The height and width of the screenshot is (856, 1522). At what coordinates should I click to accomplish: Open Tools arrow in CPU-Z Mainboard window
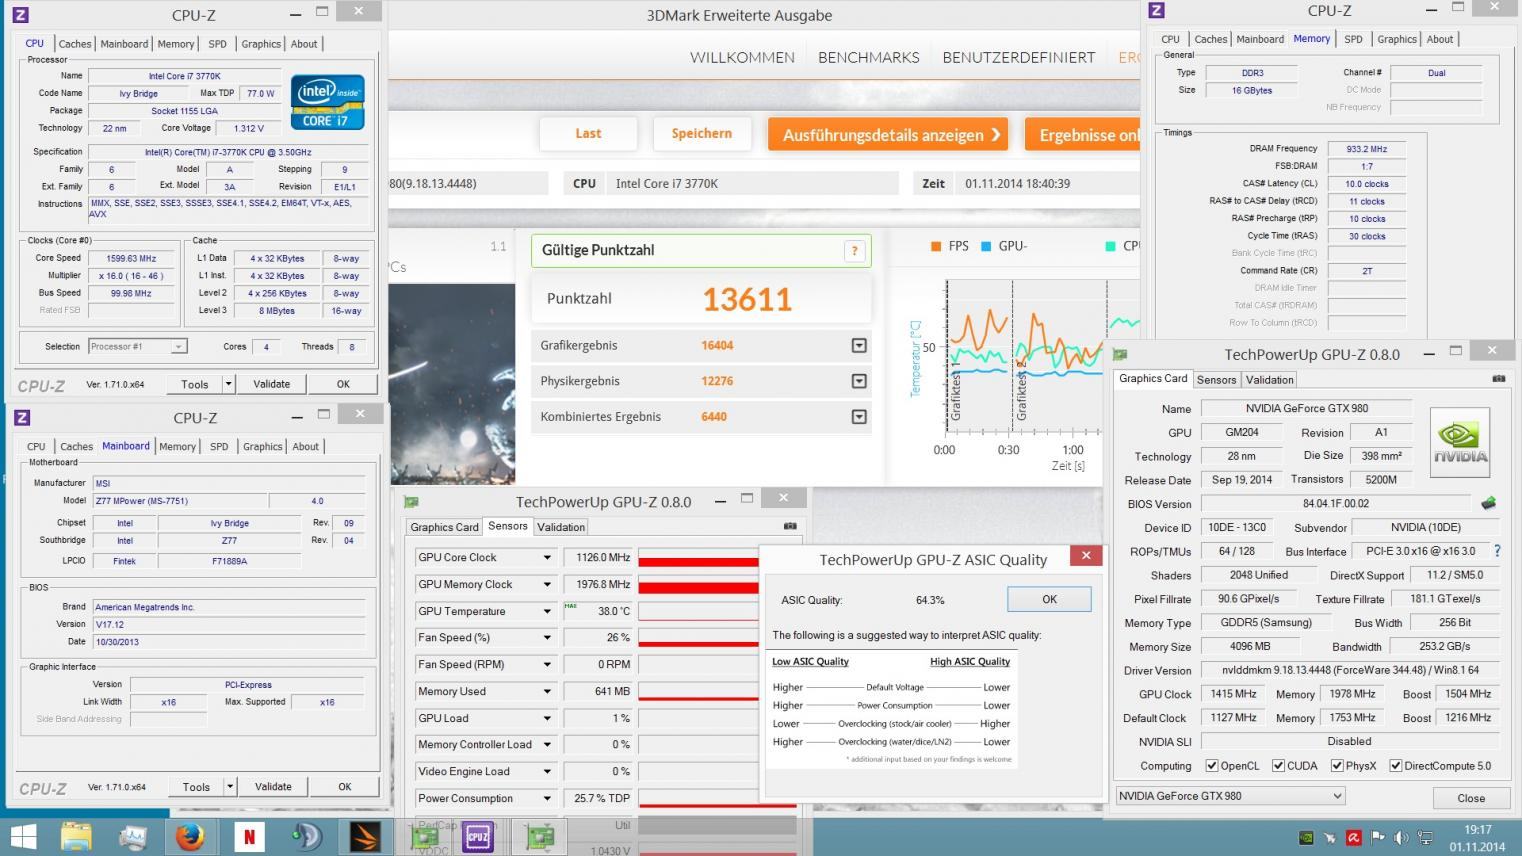pyautogui.click(x=229, y=787)
